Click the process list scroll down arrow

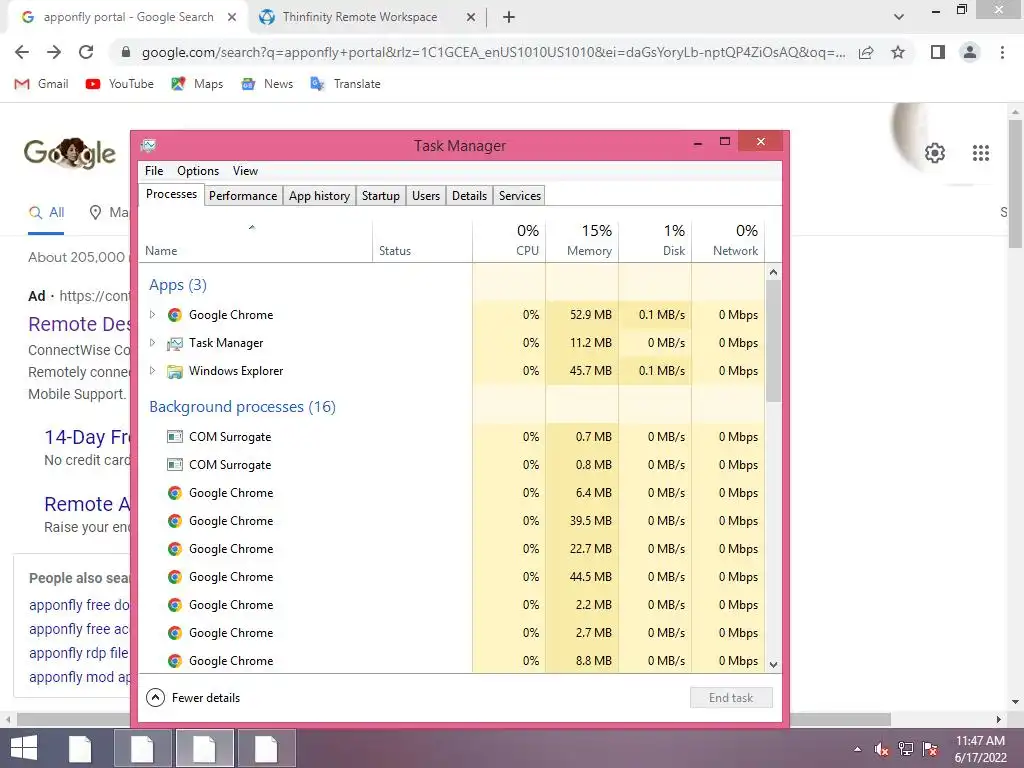773,665
